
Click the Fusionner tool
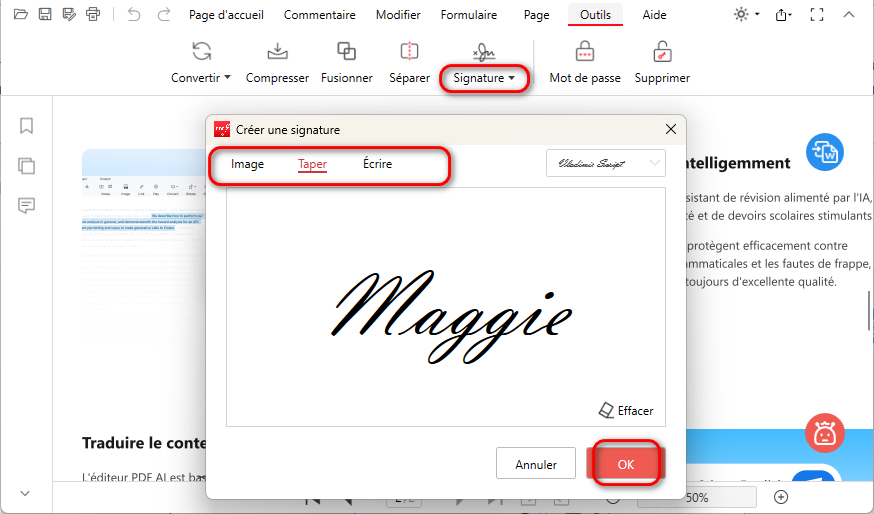click(346, 63)
